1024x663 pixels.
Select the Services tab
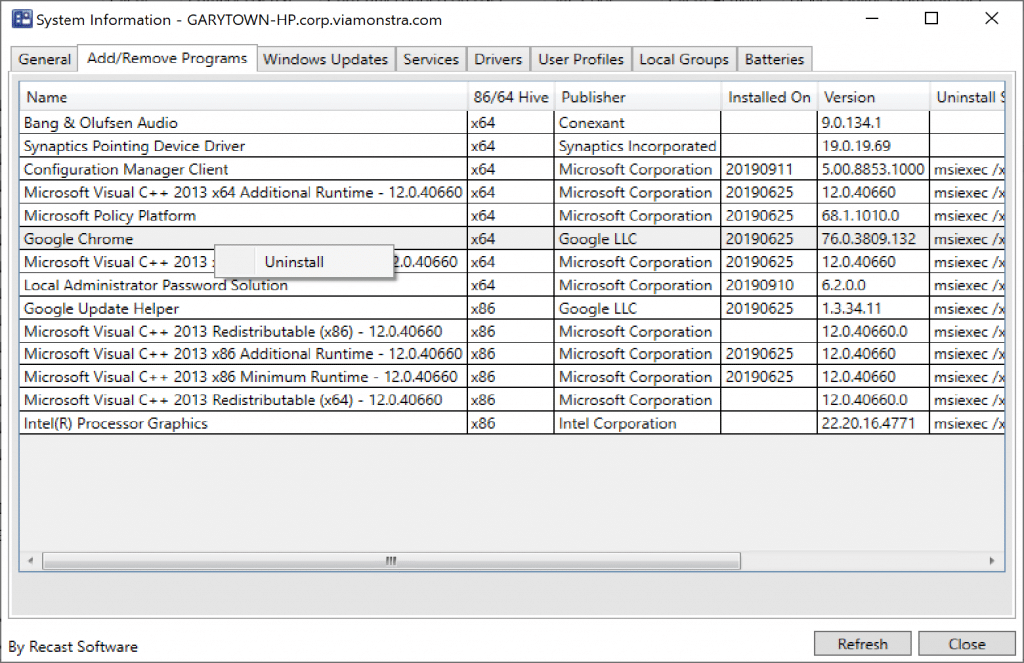pyautogui.click(x=431, y=59)
